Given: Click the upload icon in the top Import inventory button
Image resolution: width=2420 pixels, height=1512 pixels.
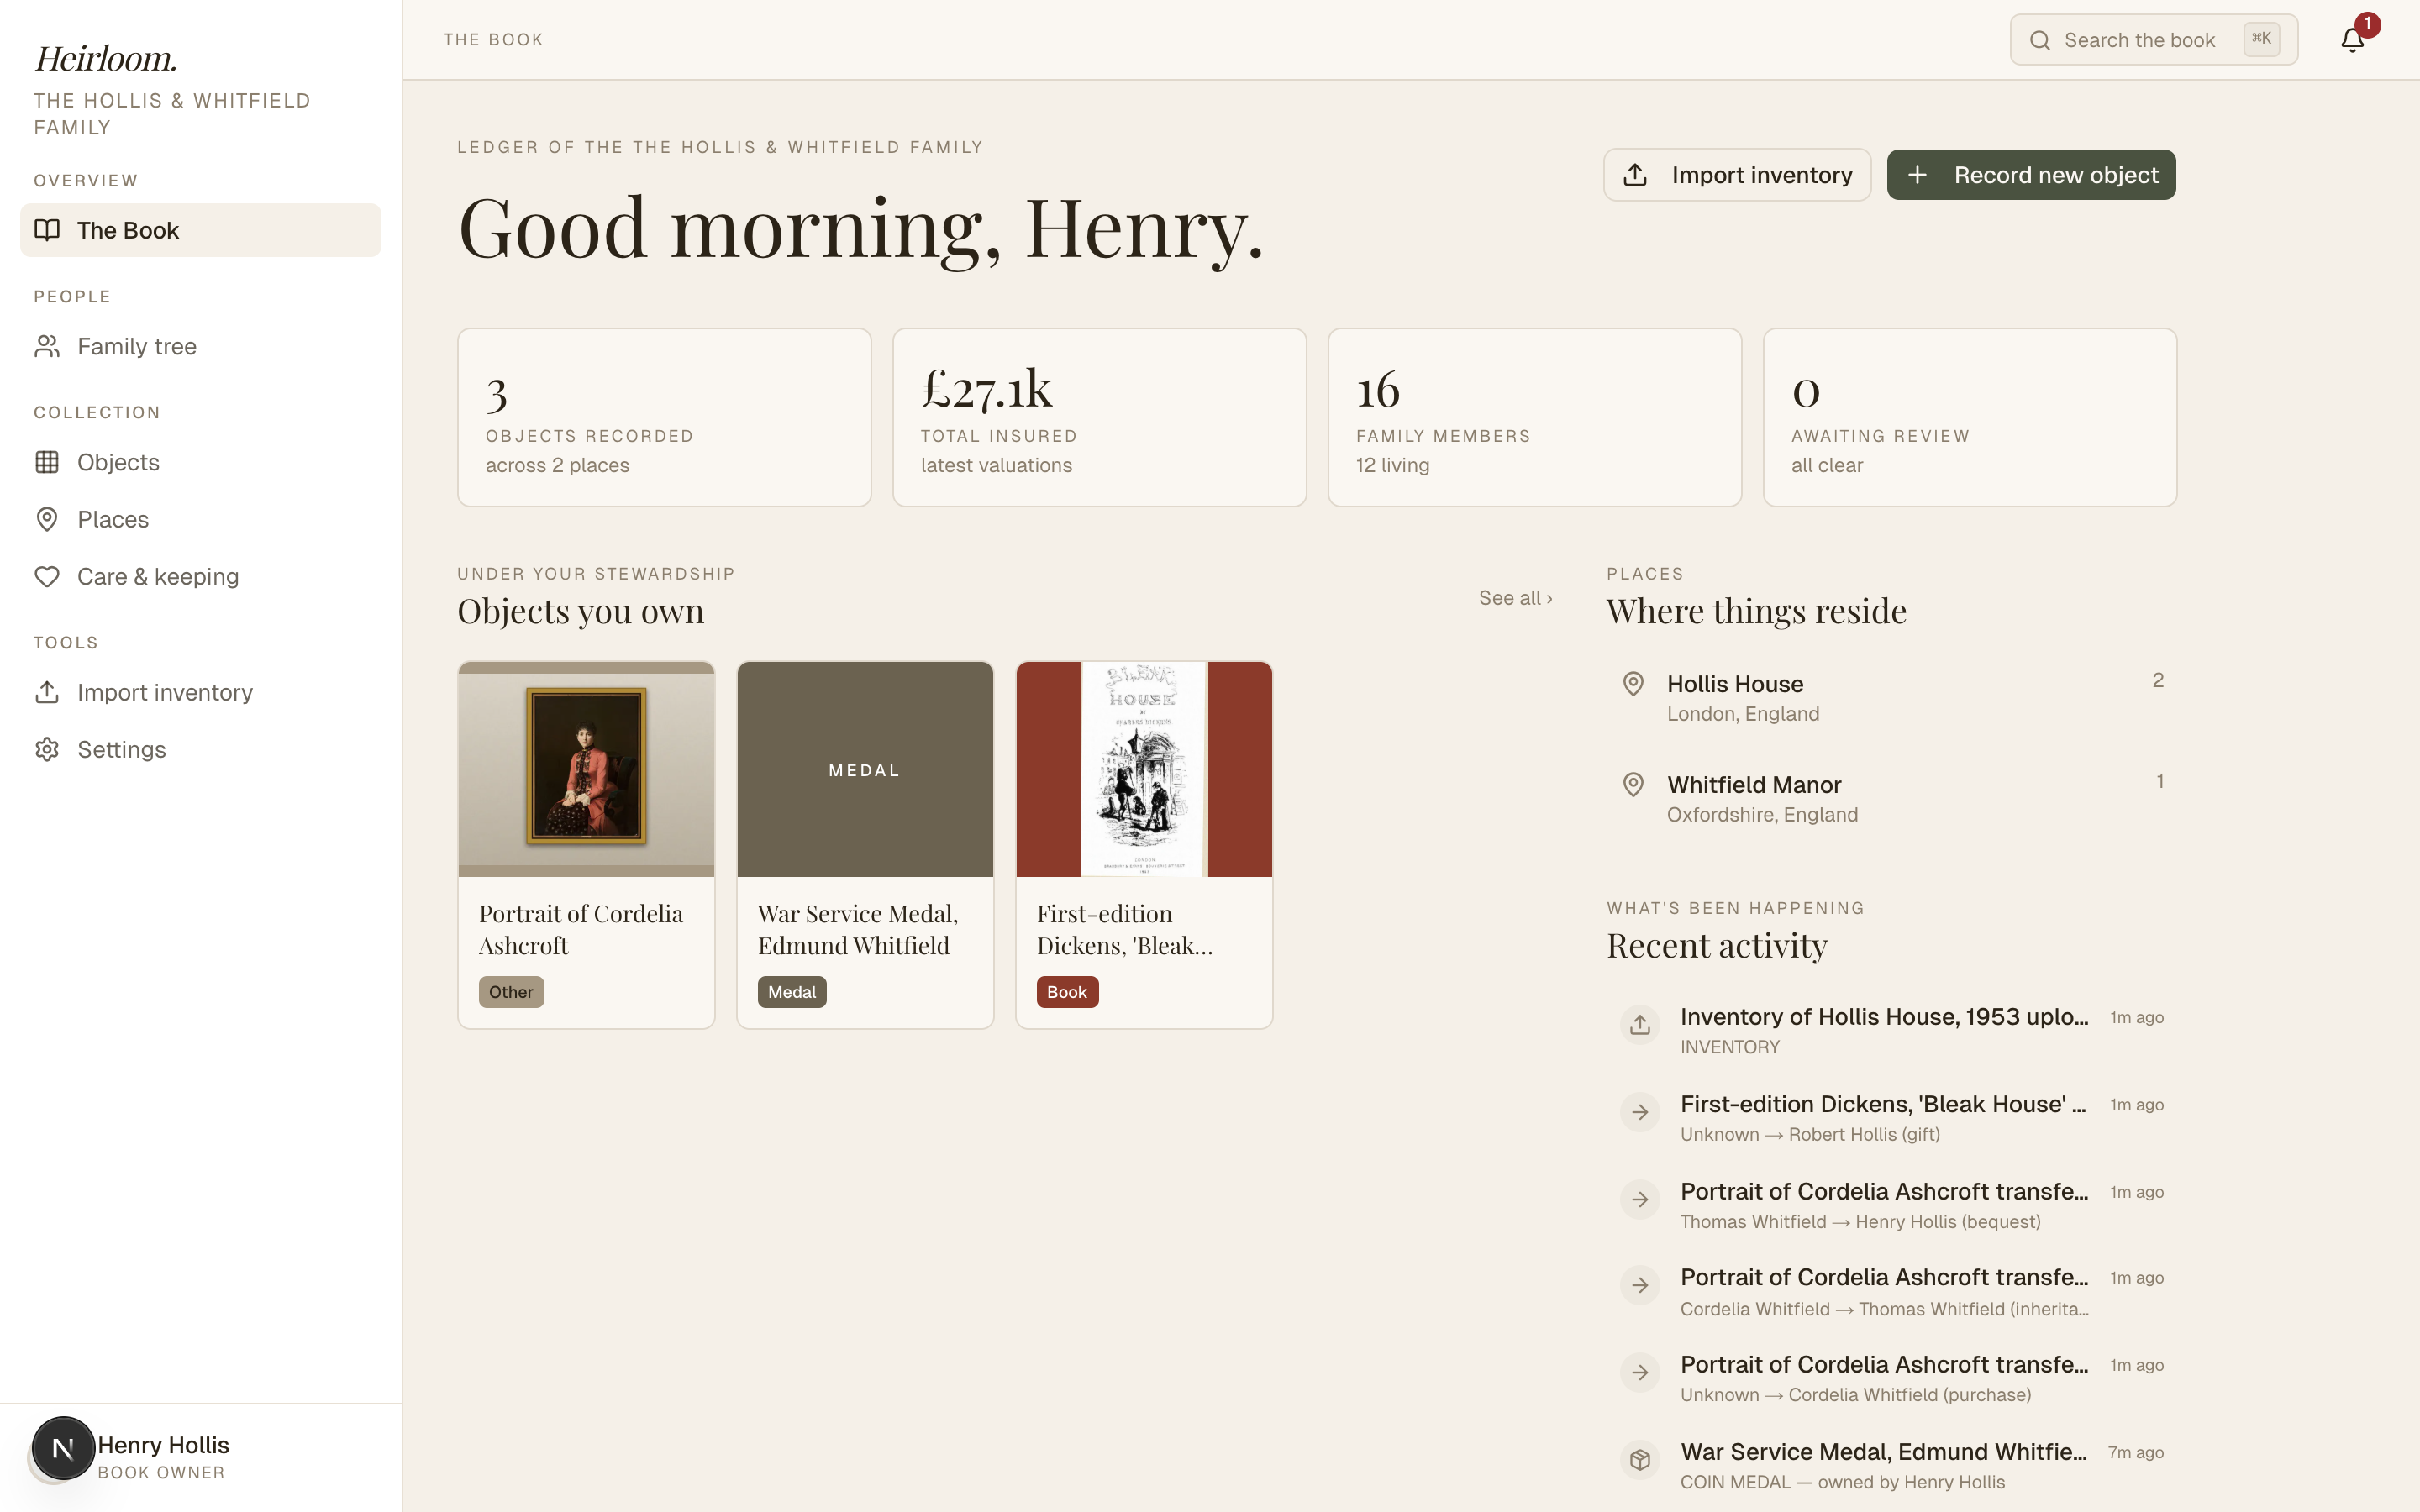Looking at the screenshot, I should click(x=1635, y=175).
